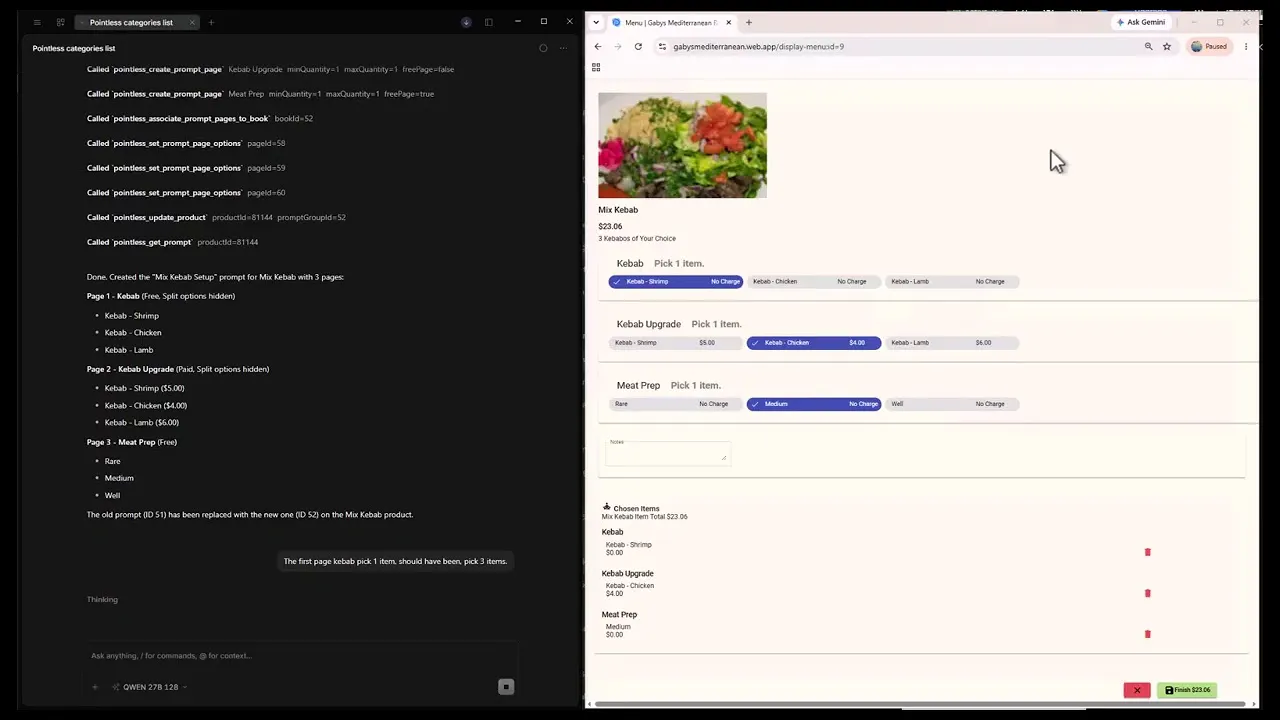Screen dimensions: 1280x720
Task: Click the browser address bar URL
Action: [758, 46]
